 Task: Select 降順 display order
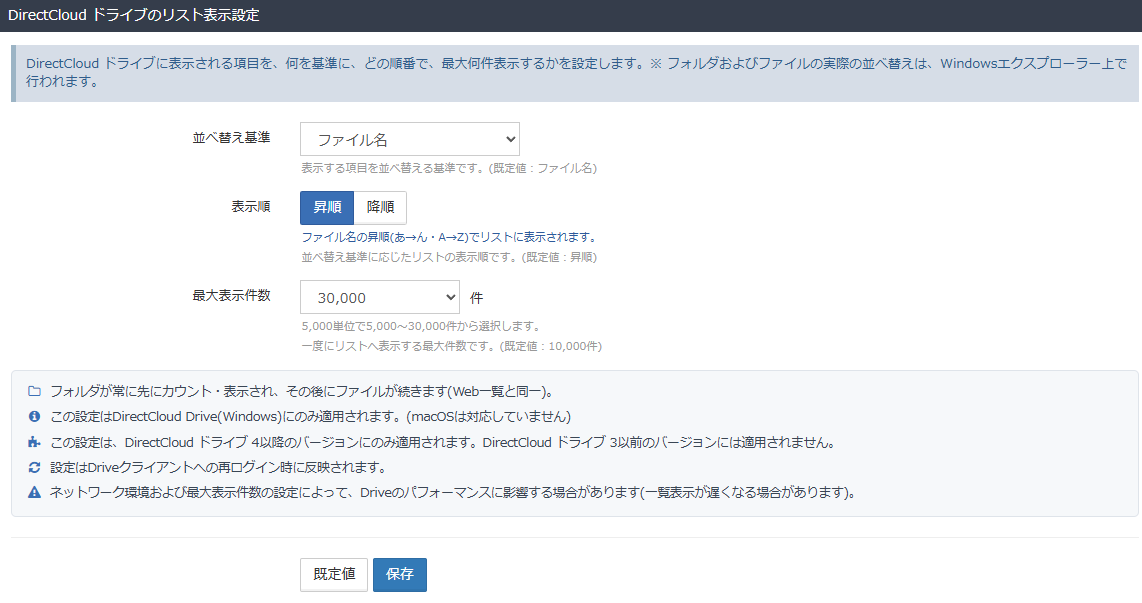[x=380, y=208]
